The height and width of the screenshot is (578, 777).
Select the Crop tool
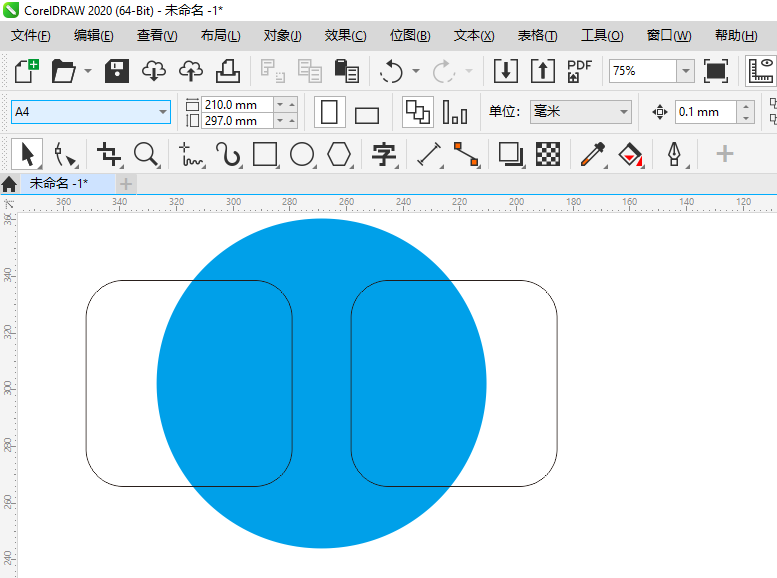pyautogui.click(x=108, y=154)
